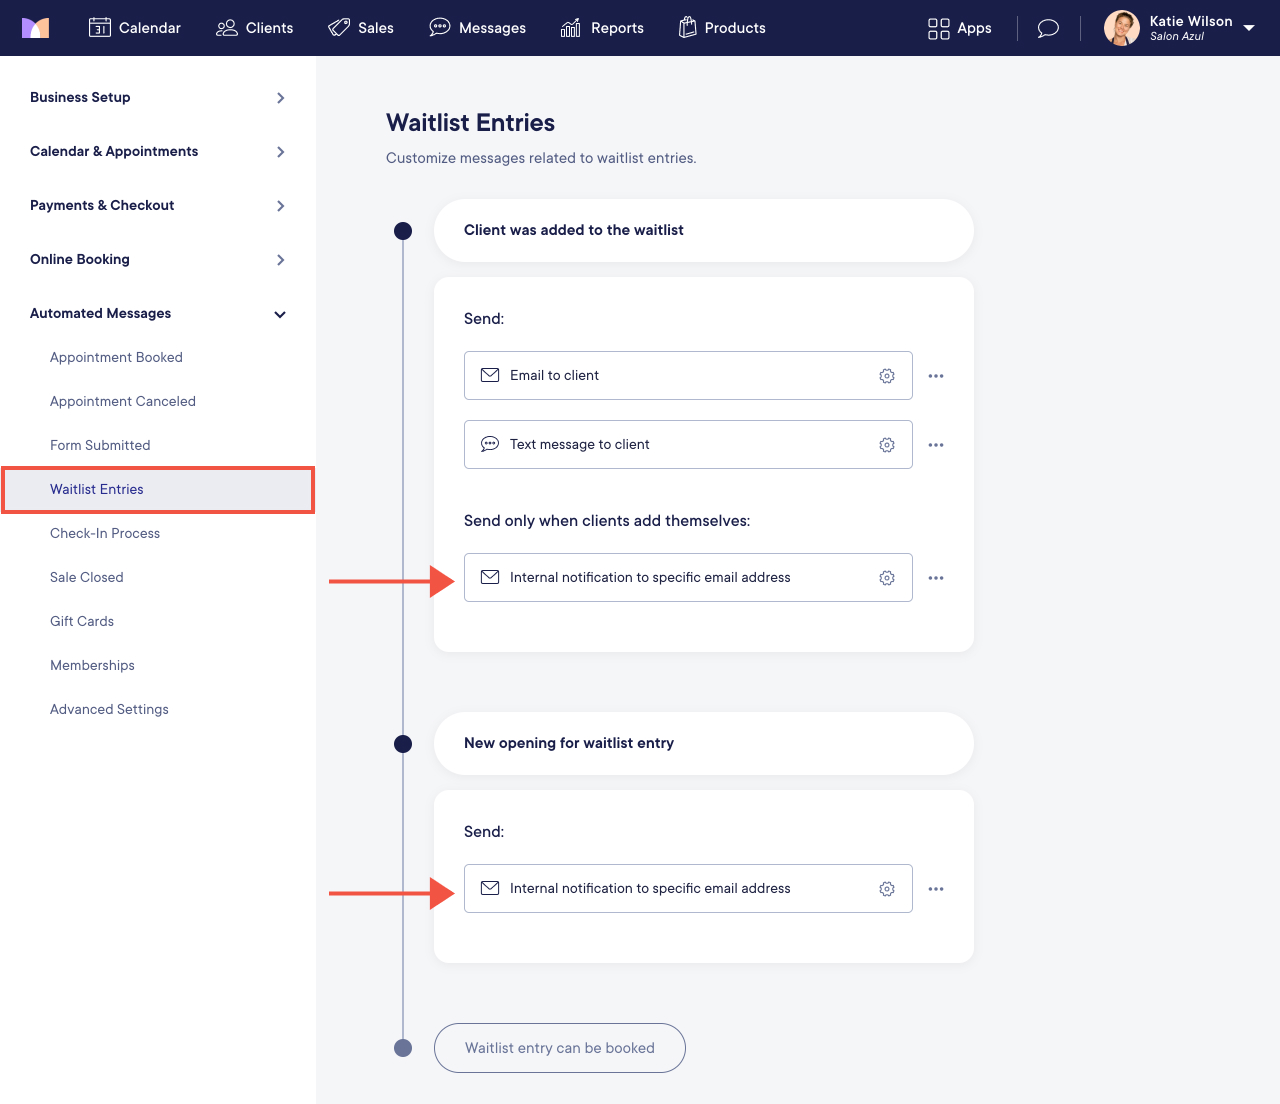
Task: Click the Mangomint logo icon
Action: coord(36,27)
